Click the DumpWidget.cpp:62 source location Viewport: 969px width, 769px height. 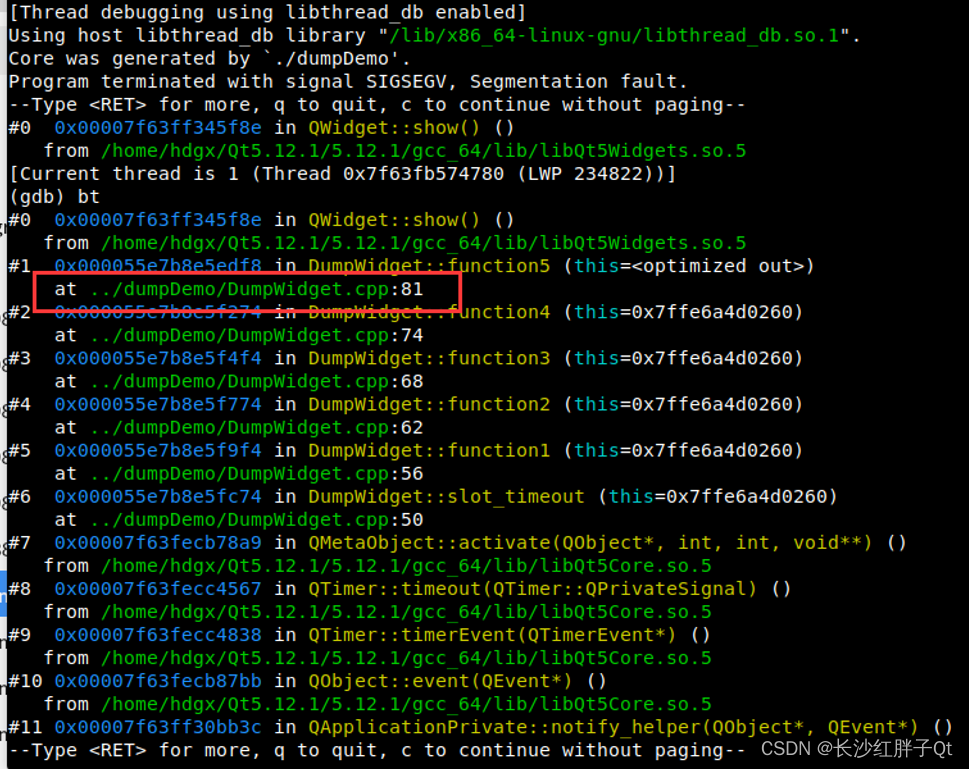click(x=256, y=428)
